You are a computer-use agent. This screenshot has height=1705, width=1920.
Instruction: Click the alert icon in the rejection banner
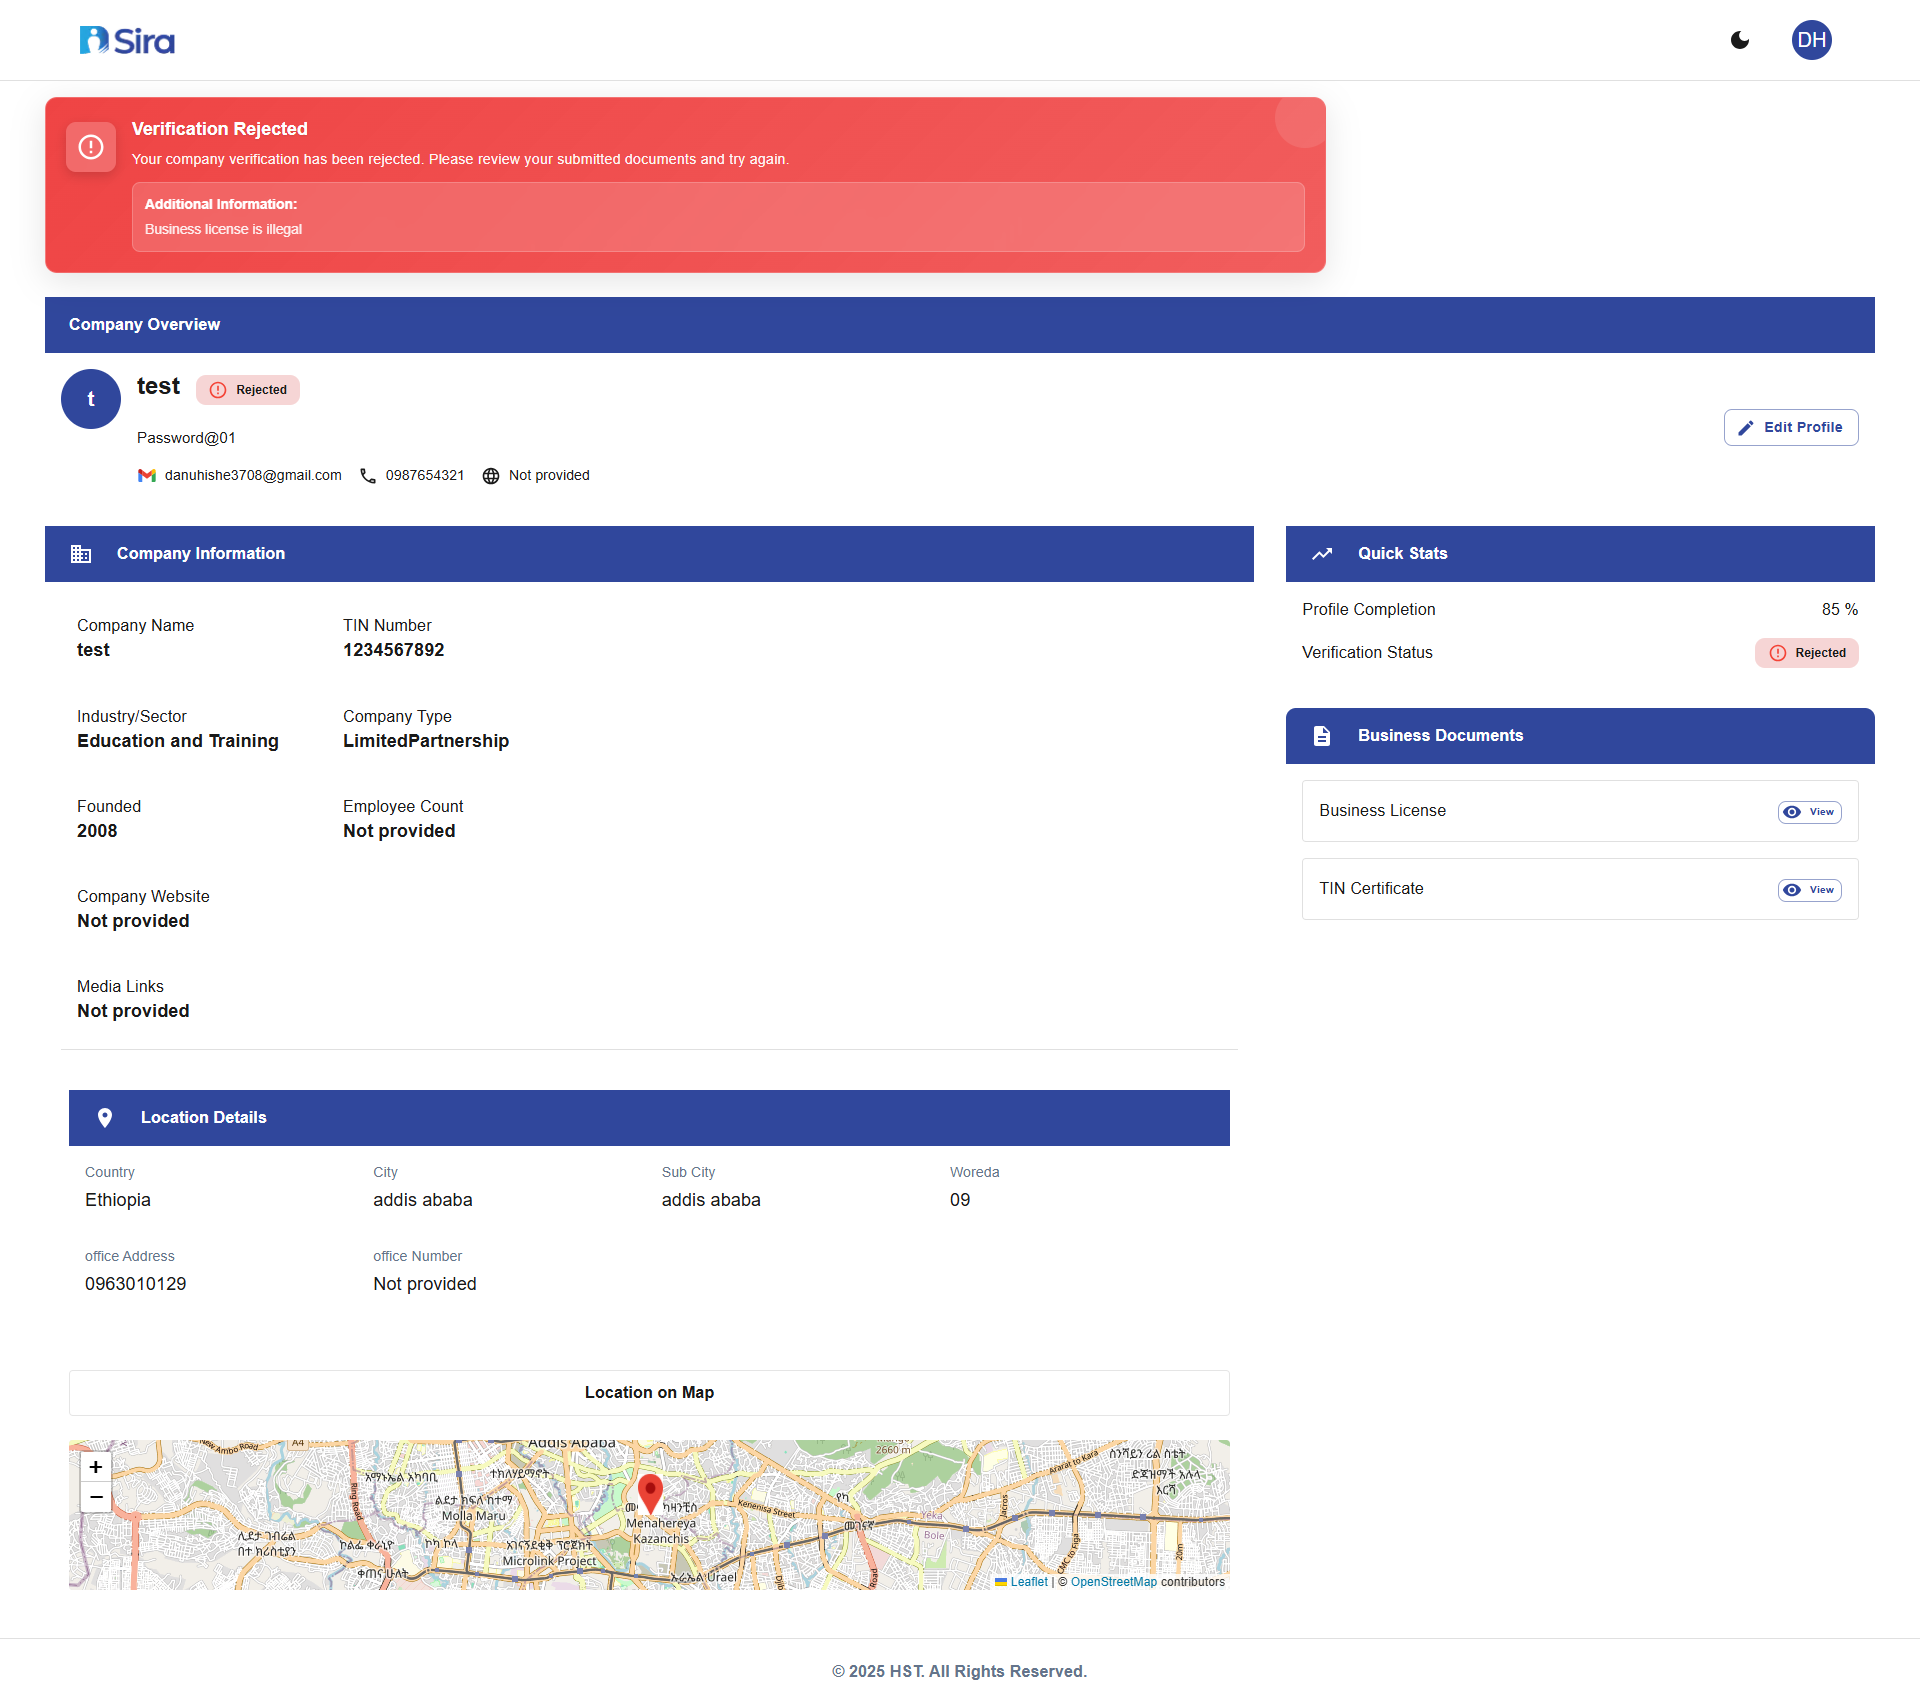90,146
